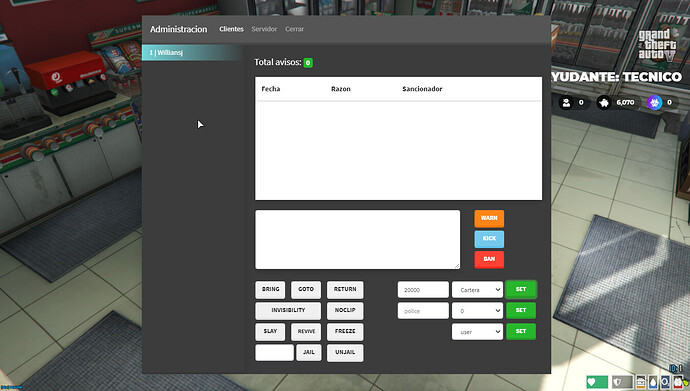The image size is (690, 391).
Task: Open the job grade dropdown showing 0
Action: [477, 311]
